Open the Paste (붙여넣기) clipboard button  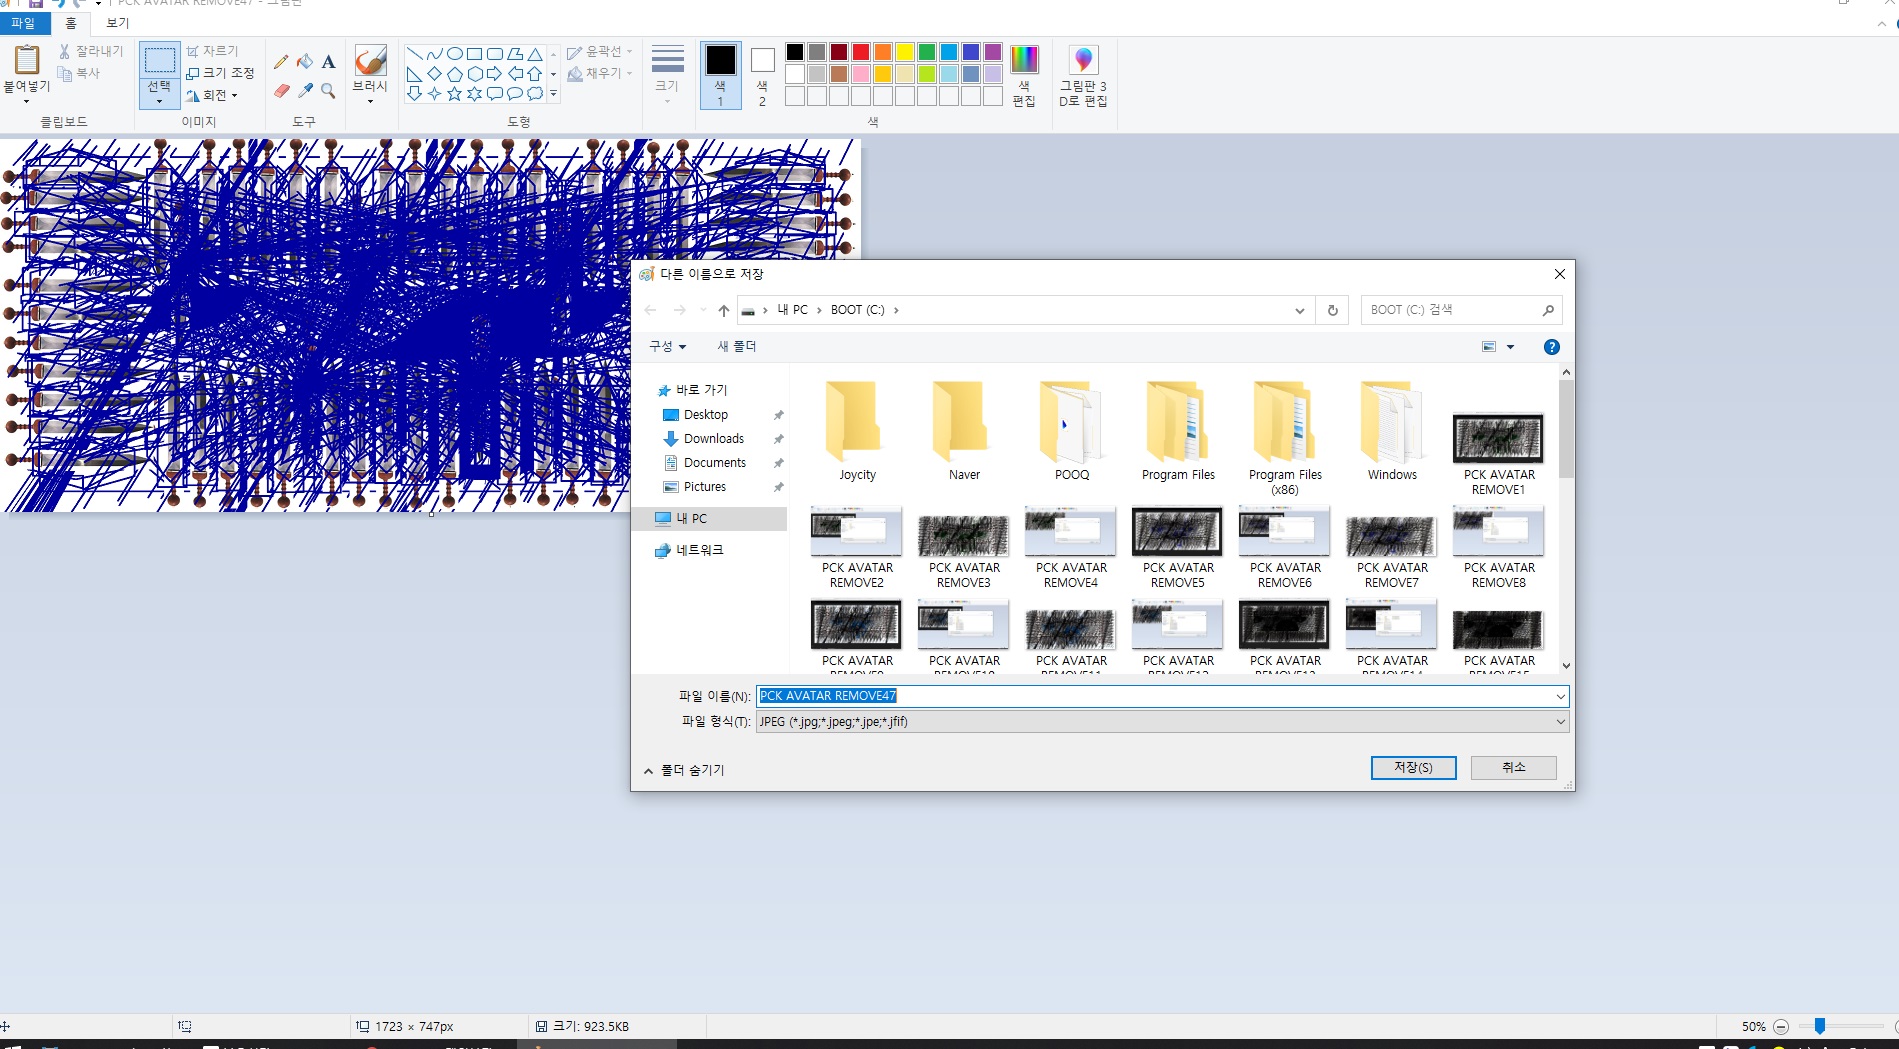(27, 73)
